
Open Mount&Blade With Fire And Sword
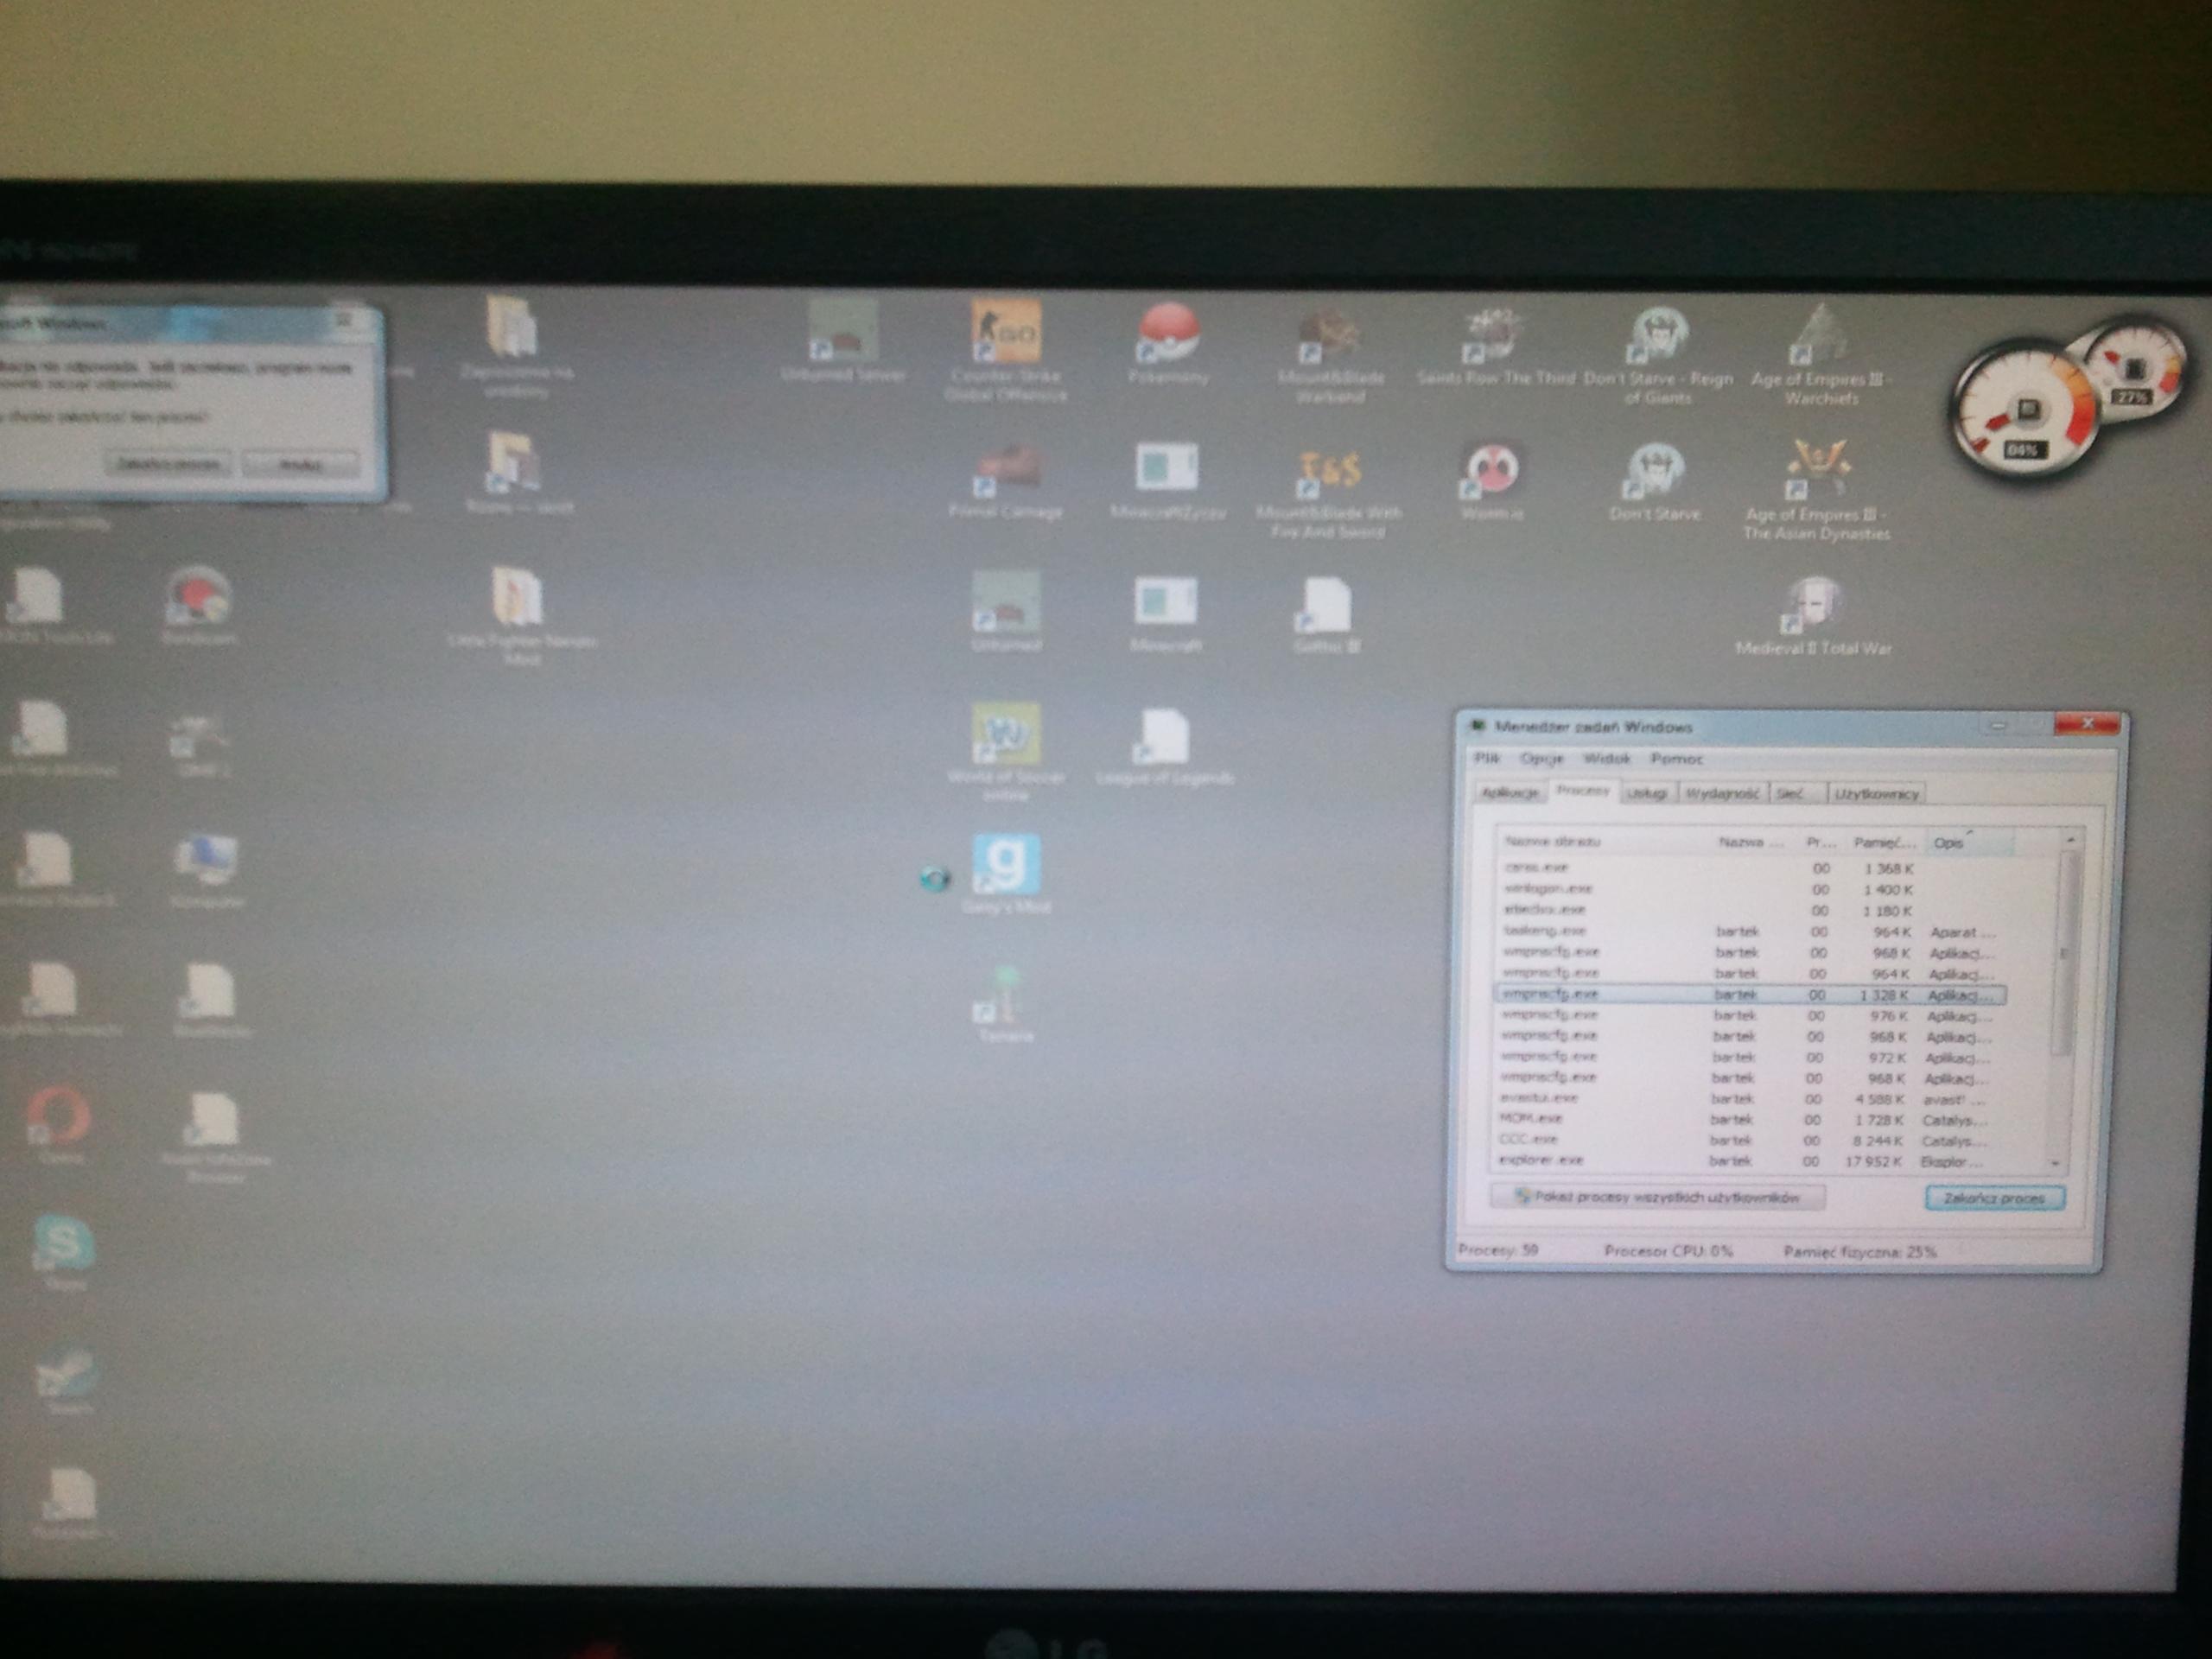tap(1329, 470)
